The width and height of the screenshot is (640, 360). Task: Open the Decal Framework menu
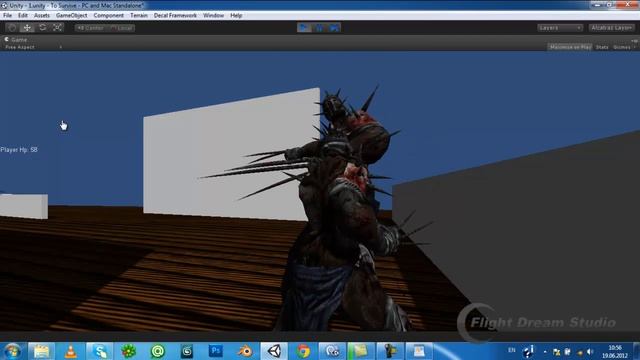click(x=175, y=16)
